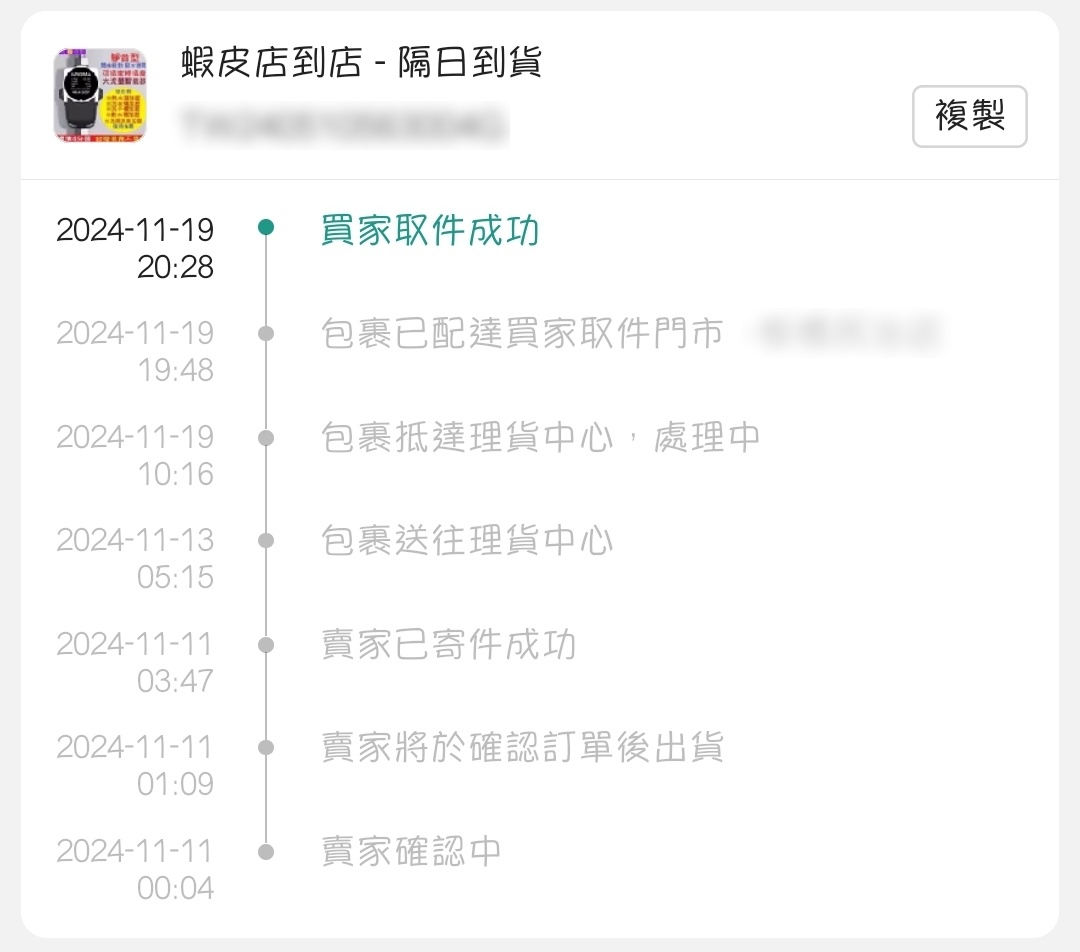The image size is (1080, 952).
Task: Select the blurred tracking number text
Action: tap(344, 125)
